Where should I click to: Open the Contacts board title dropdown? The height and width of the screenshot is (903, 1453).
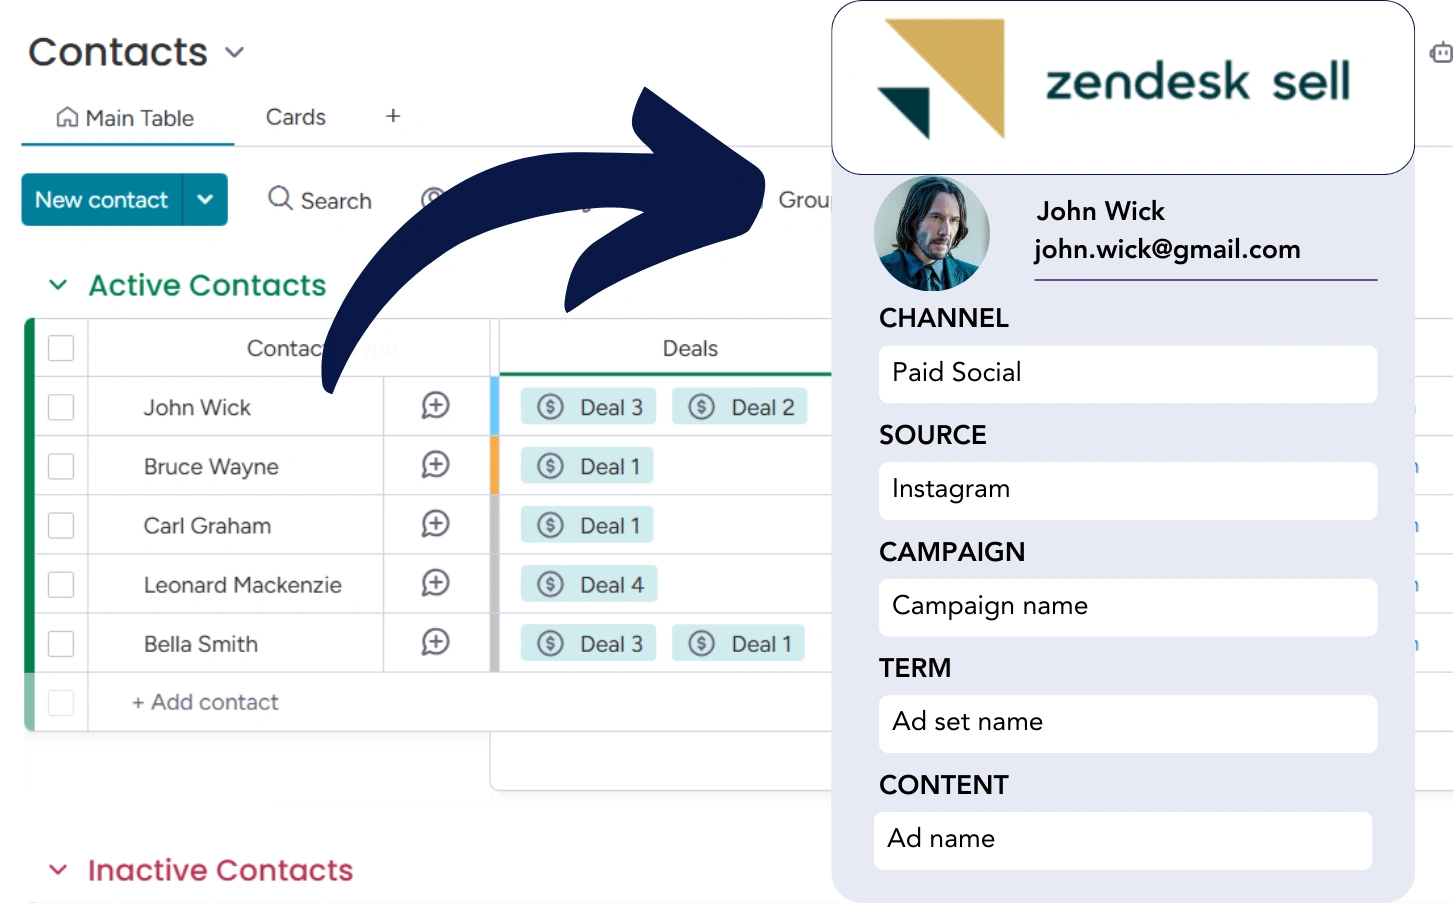234,52
